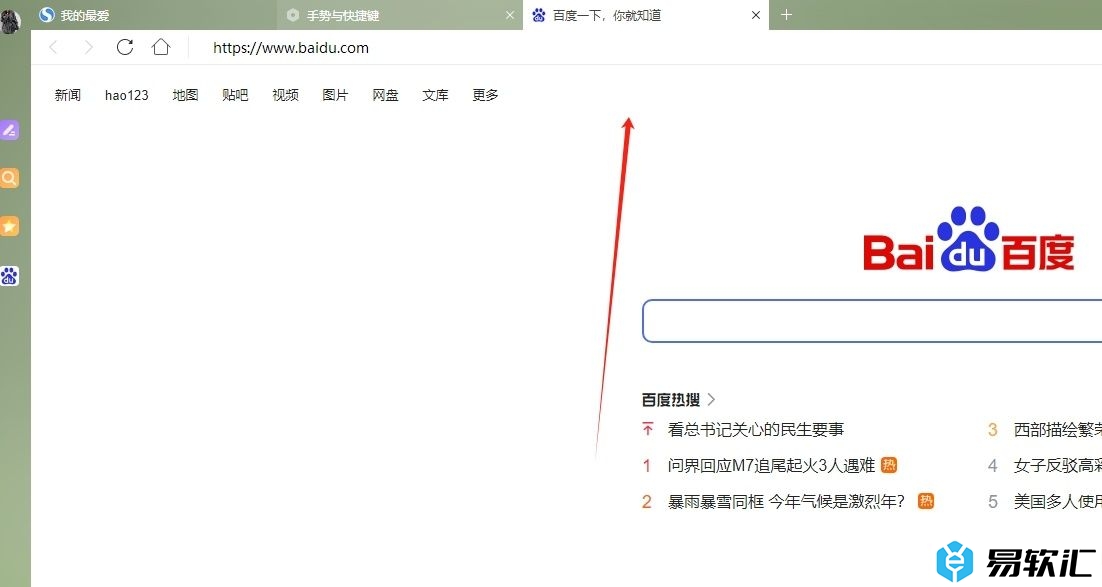Viewport: 1102px width, 587px height.
Task: Open the hao123 link
Action: [127, 95]
